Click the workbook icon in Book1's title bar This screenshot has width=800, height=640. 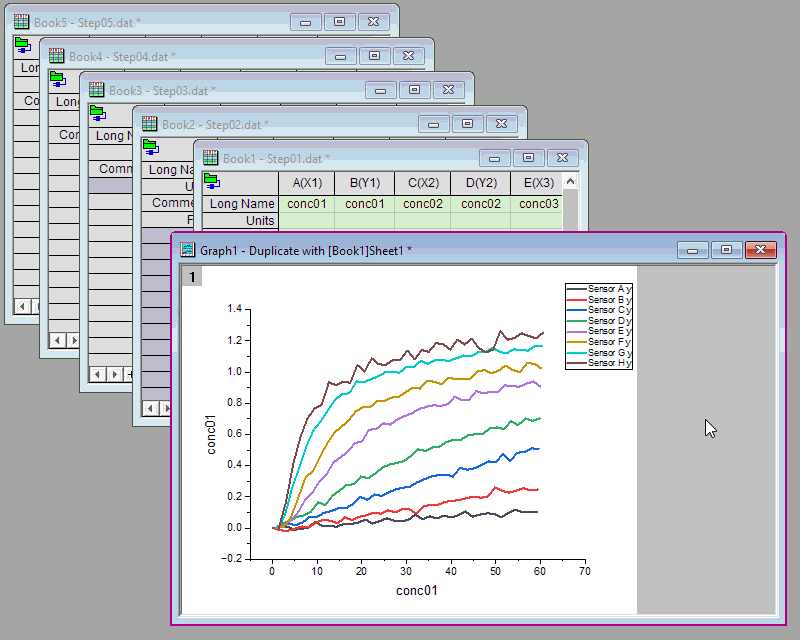(211, 157)
